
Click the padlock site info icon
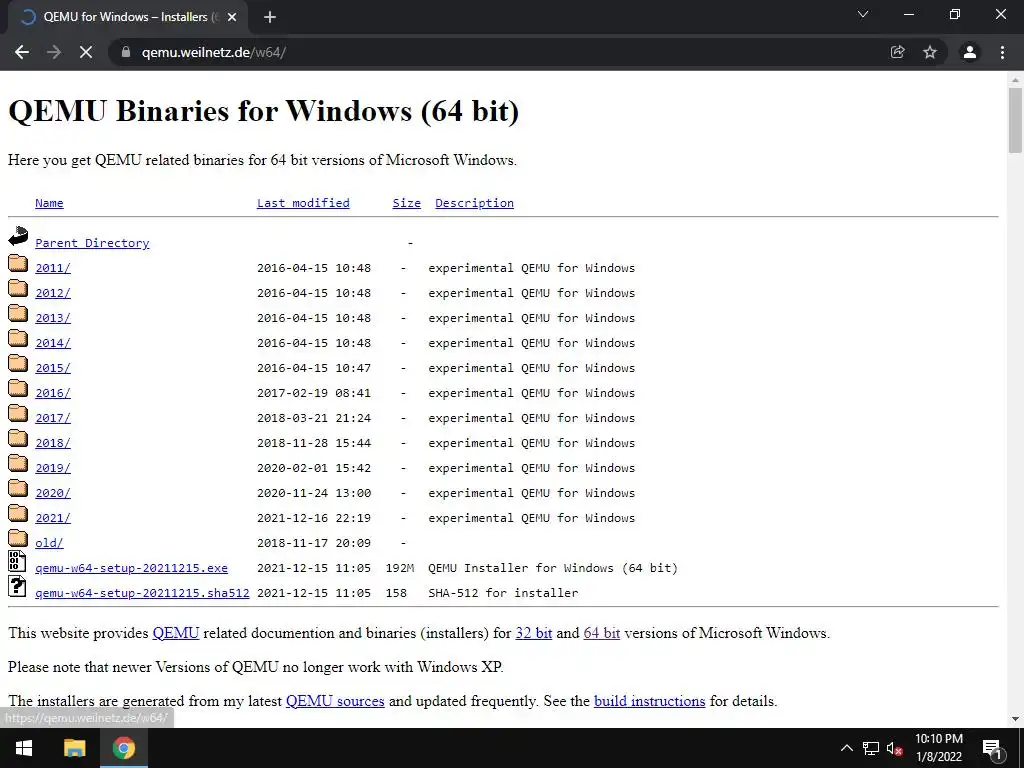pyautogui.click(x=126, y=52)
